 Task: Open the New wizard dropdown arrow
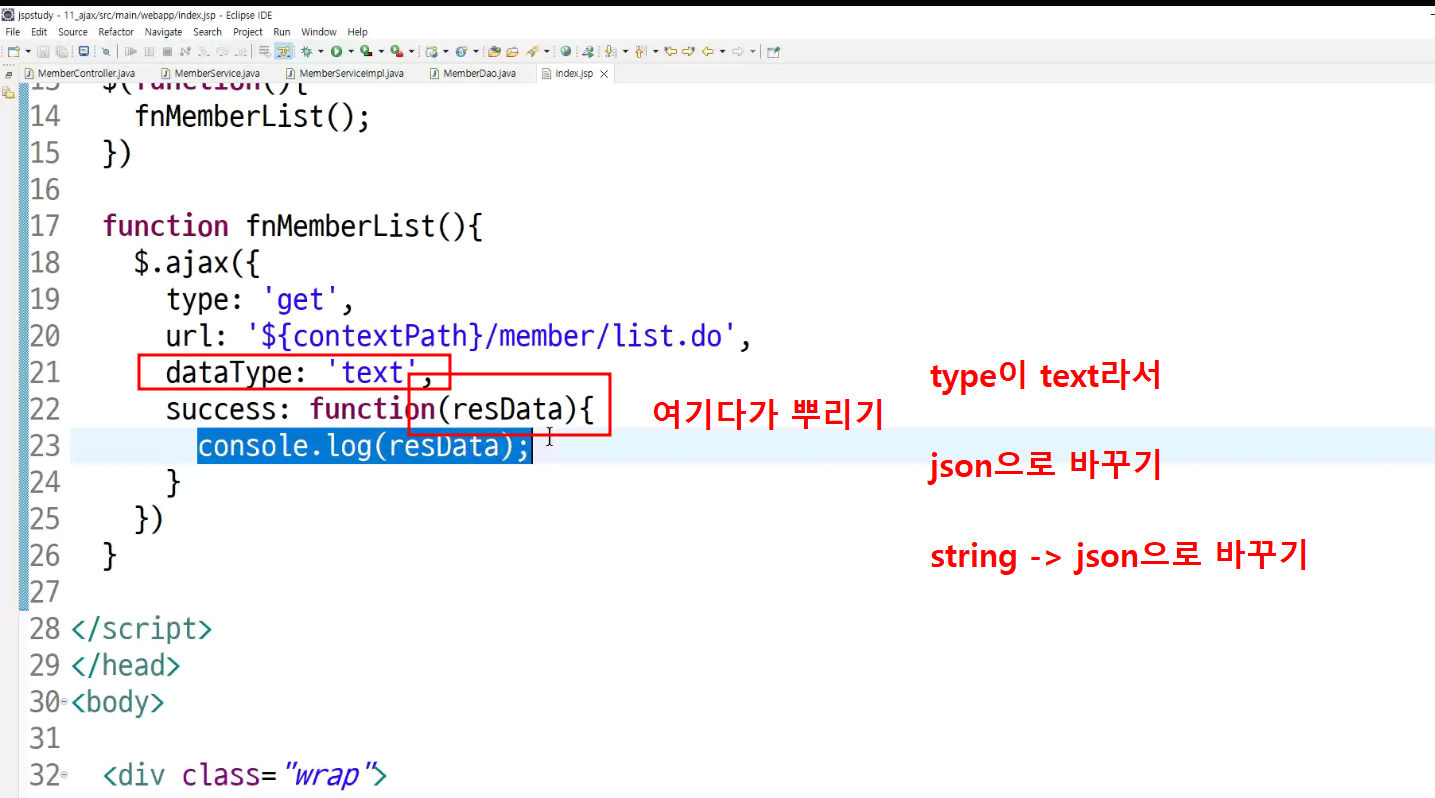pyautogui.click(x=28, y=52)
